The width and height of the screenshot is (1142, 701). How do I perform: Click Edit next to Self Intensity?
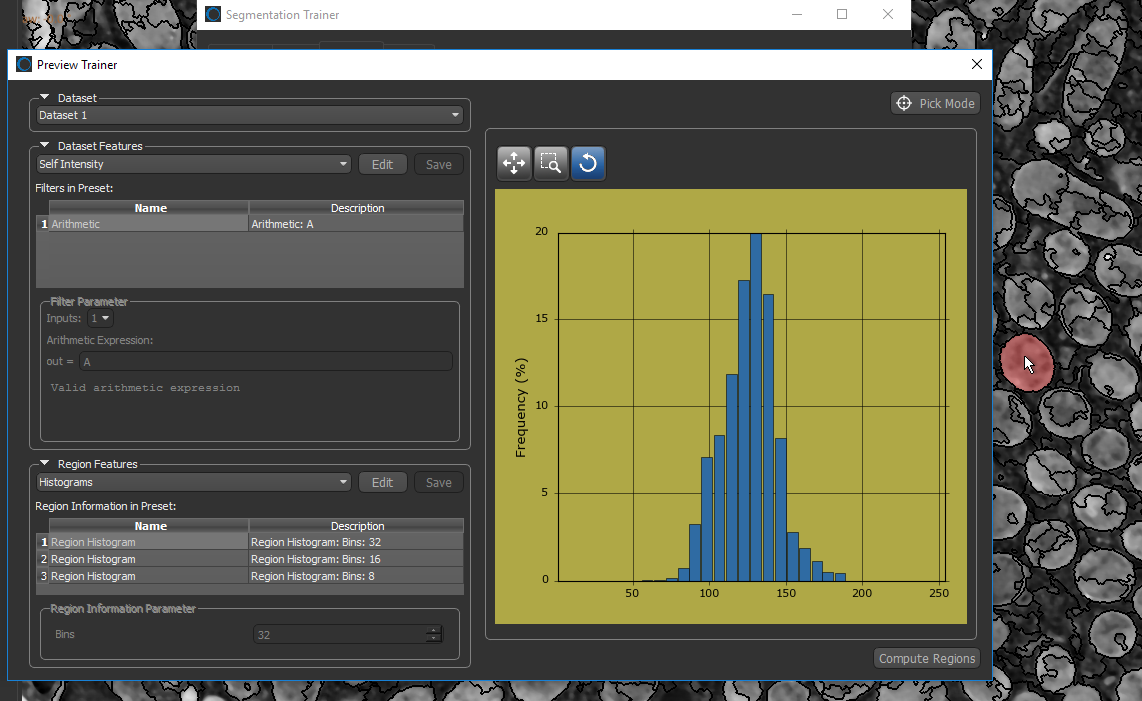click(x=382, y=164)
